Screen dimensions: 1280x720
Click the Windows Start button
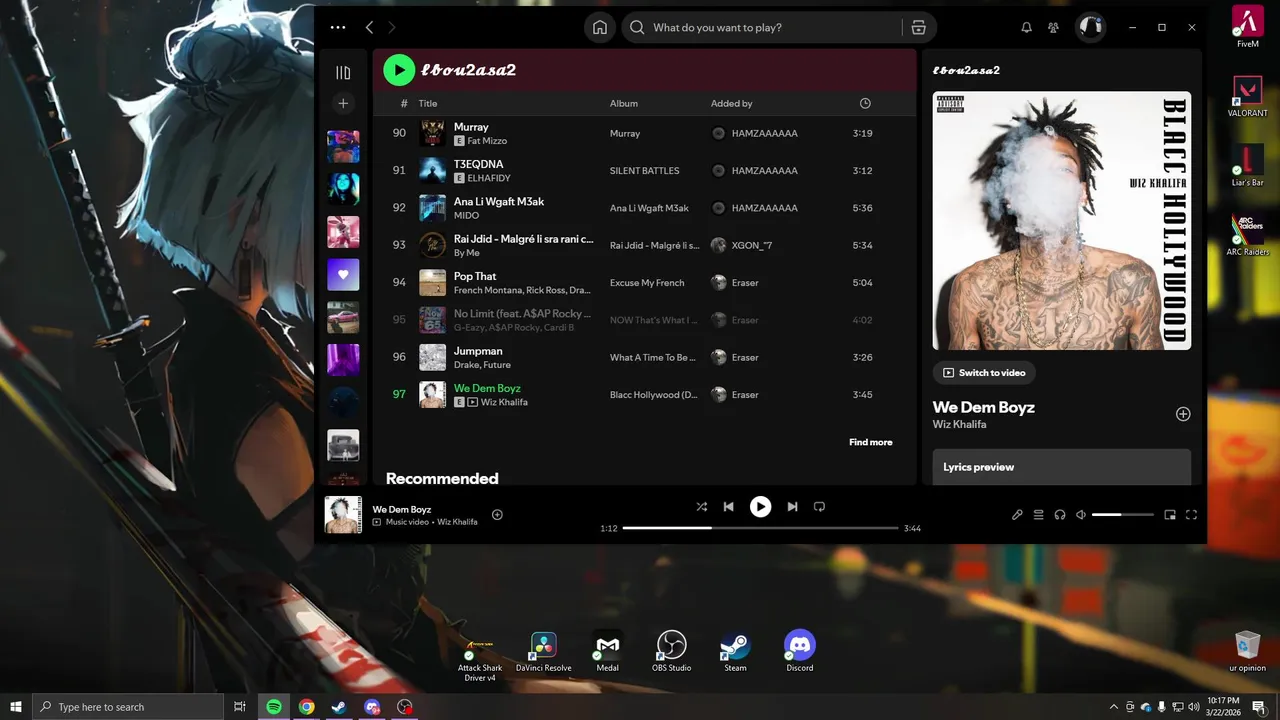14,707
